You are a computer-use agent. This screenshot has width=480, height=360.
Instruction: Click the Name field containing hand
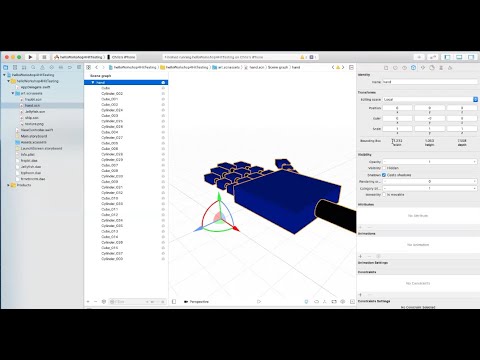click(430, 82)
